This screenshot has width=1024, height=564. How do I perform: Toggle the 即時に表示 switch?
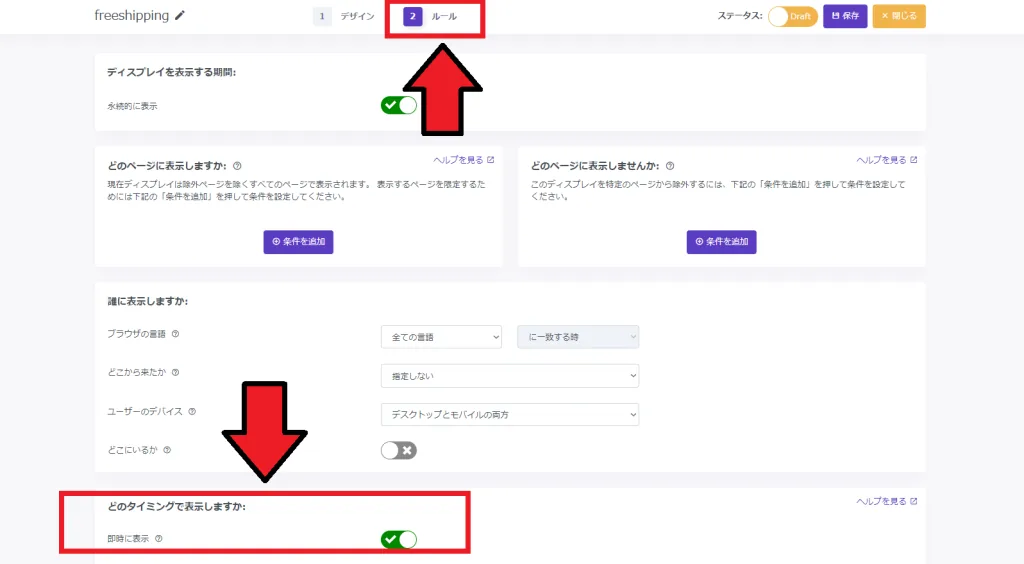click(398, 539)
